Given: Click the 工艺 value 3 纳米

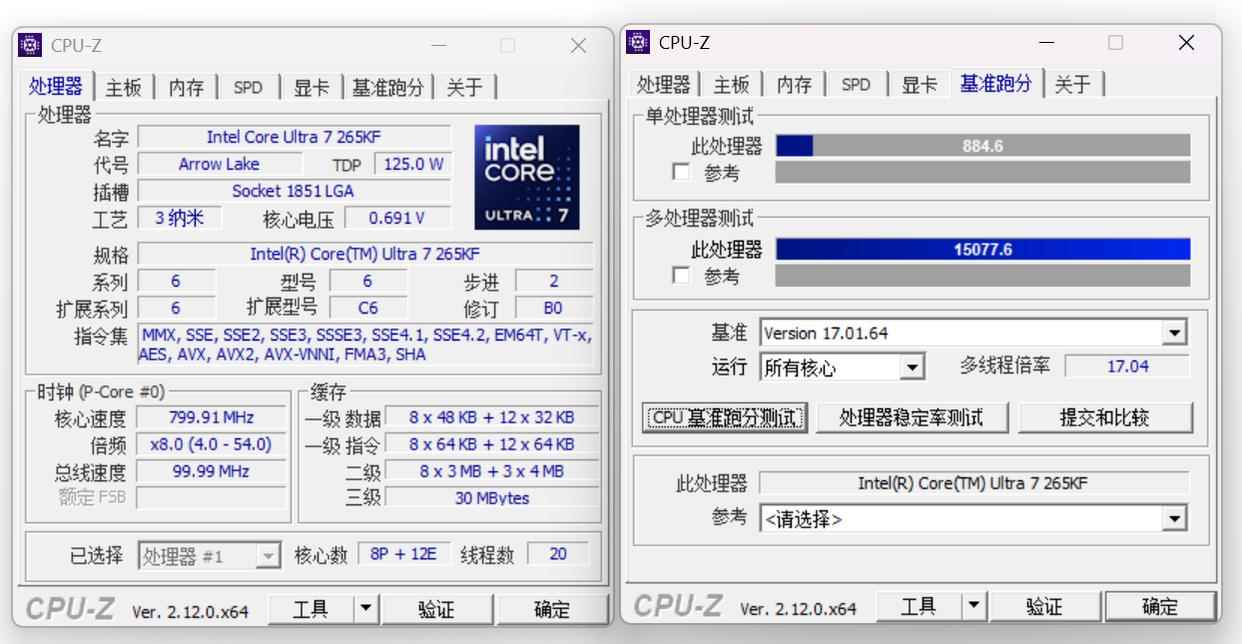Looking at the screenshot, I should (x=180, y=218).
